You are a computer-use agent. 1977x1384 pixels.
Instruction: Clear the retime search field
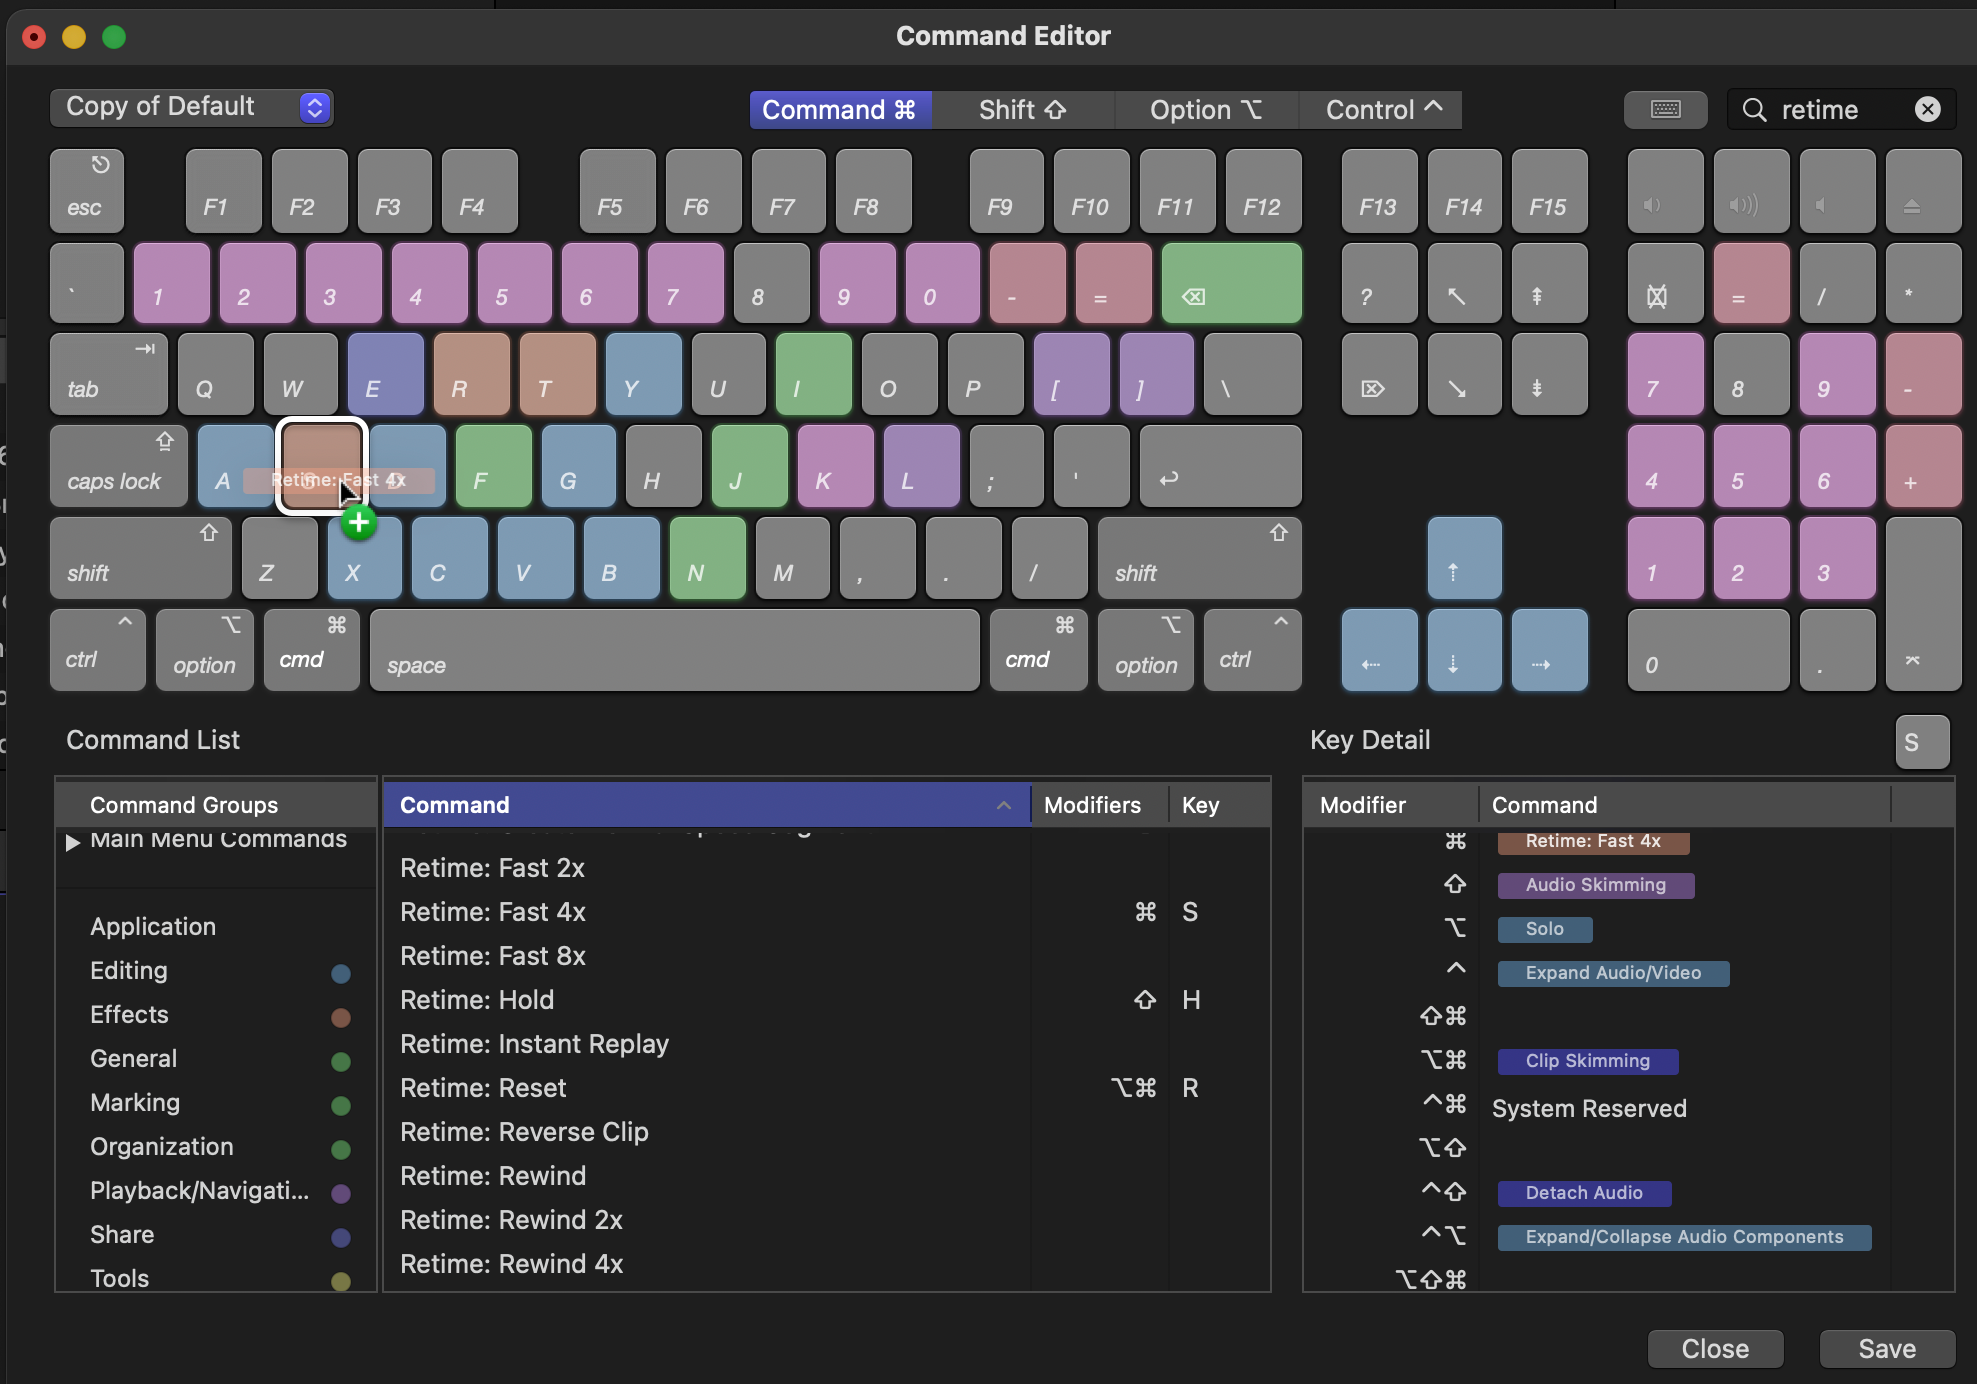coord(1927,109)
